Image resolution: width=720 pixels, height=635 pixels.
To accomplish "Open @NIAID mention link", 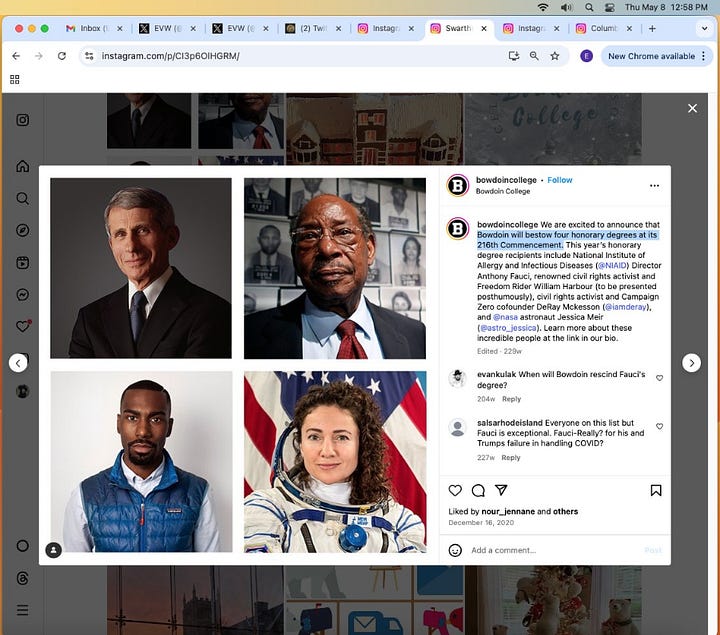I will coord(612,265).
